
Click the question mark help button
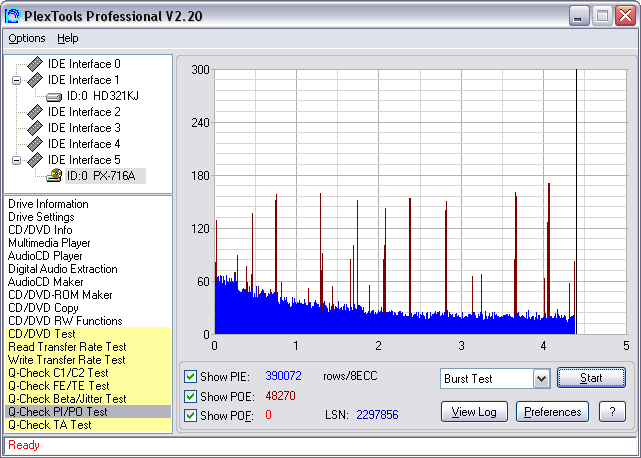click(612, 411)
